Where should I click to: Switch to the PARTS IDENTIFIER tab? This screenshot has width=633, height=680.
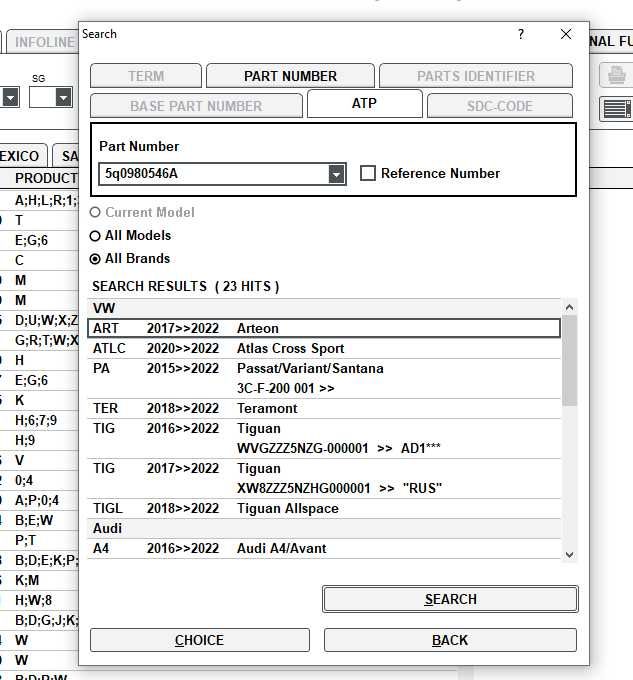[476, 76]
